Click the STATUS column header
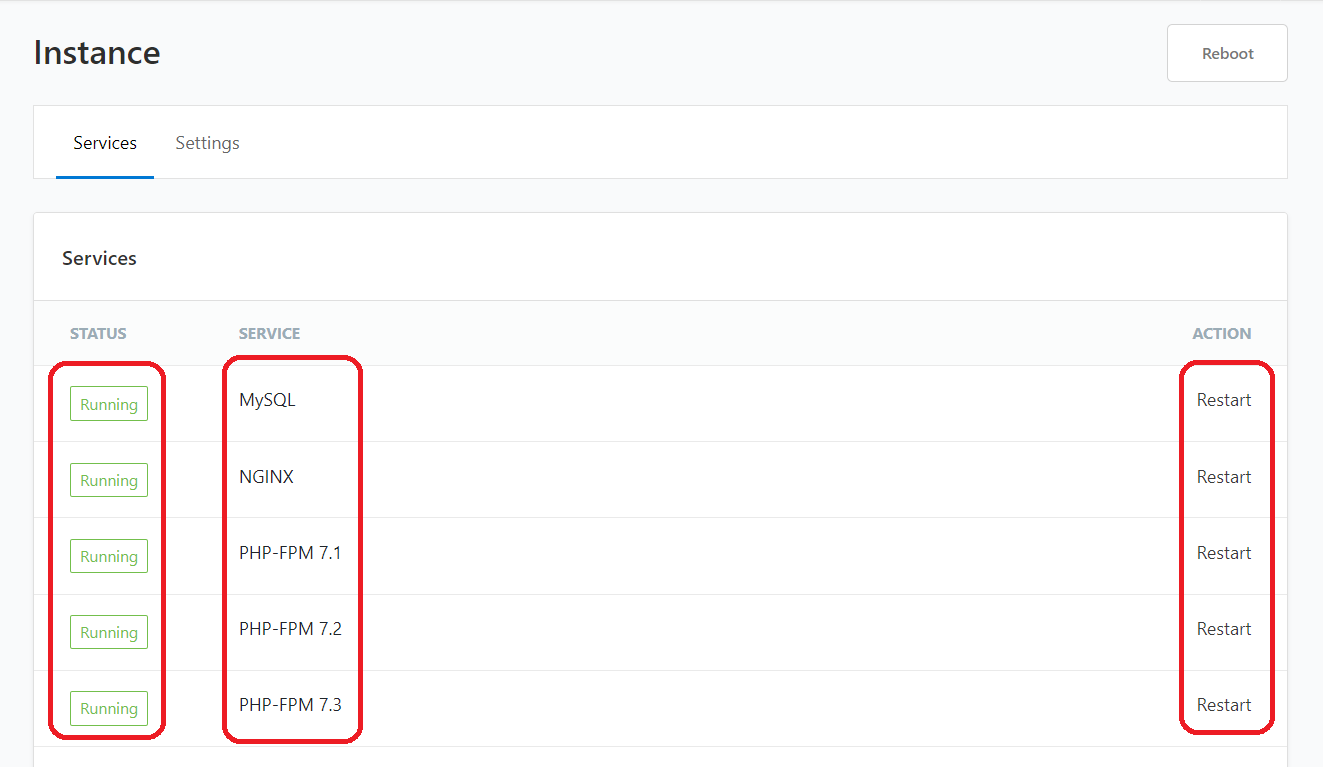The height and width of the screenshot is (767, 1323). point(98,334)
